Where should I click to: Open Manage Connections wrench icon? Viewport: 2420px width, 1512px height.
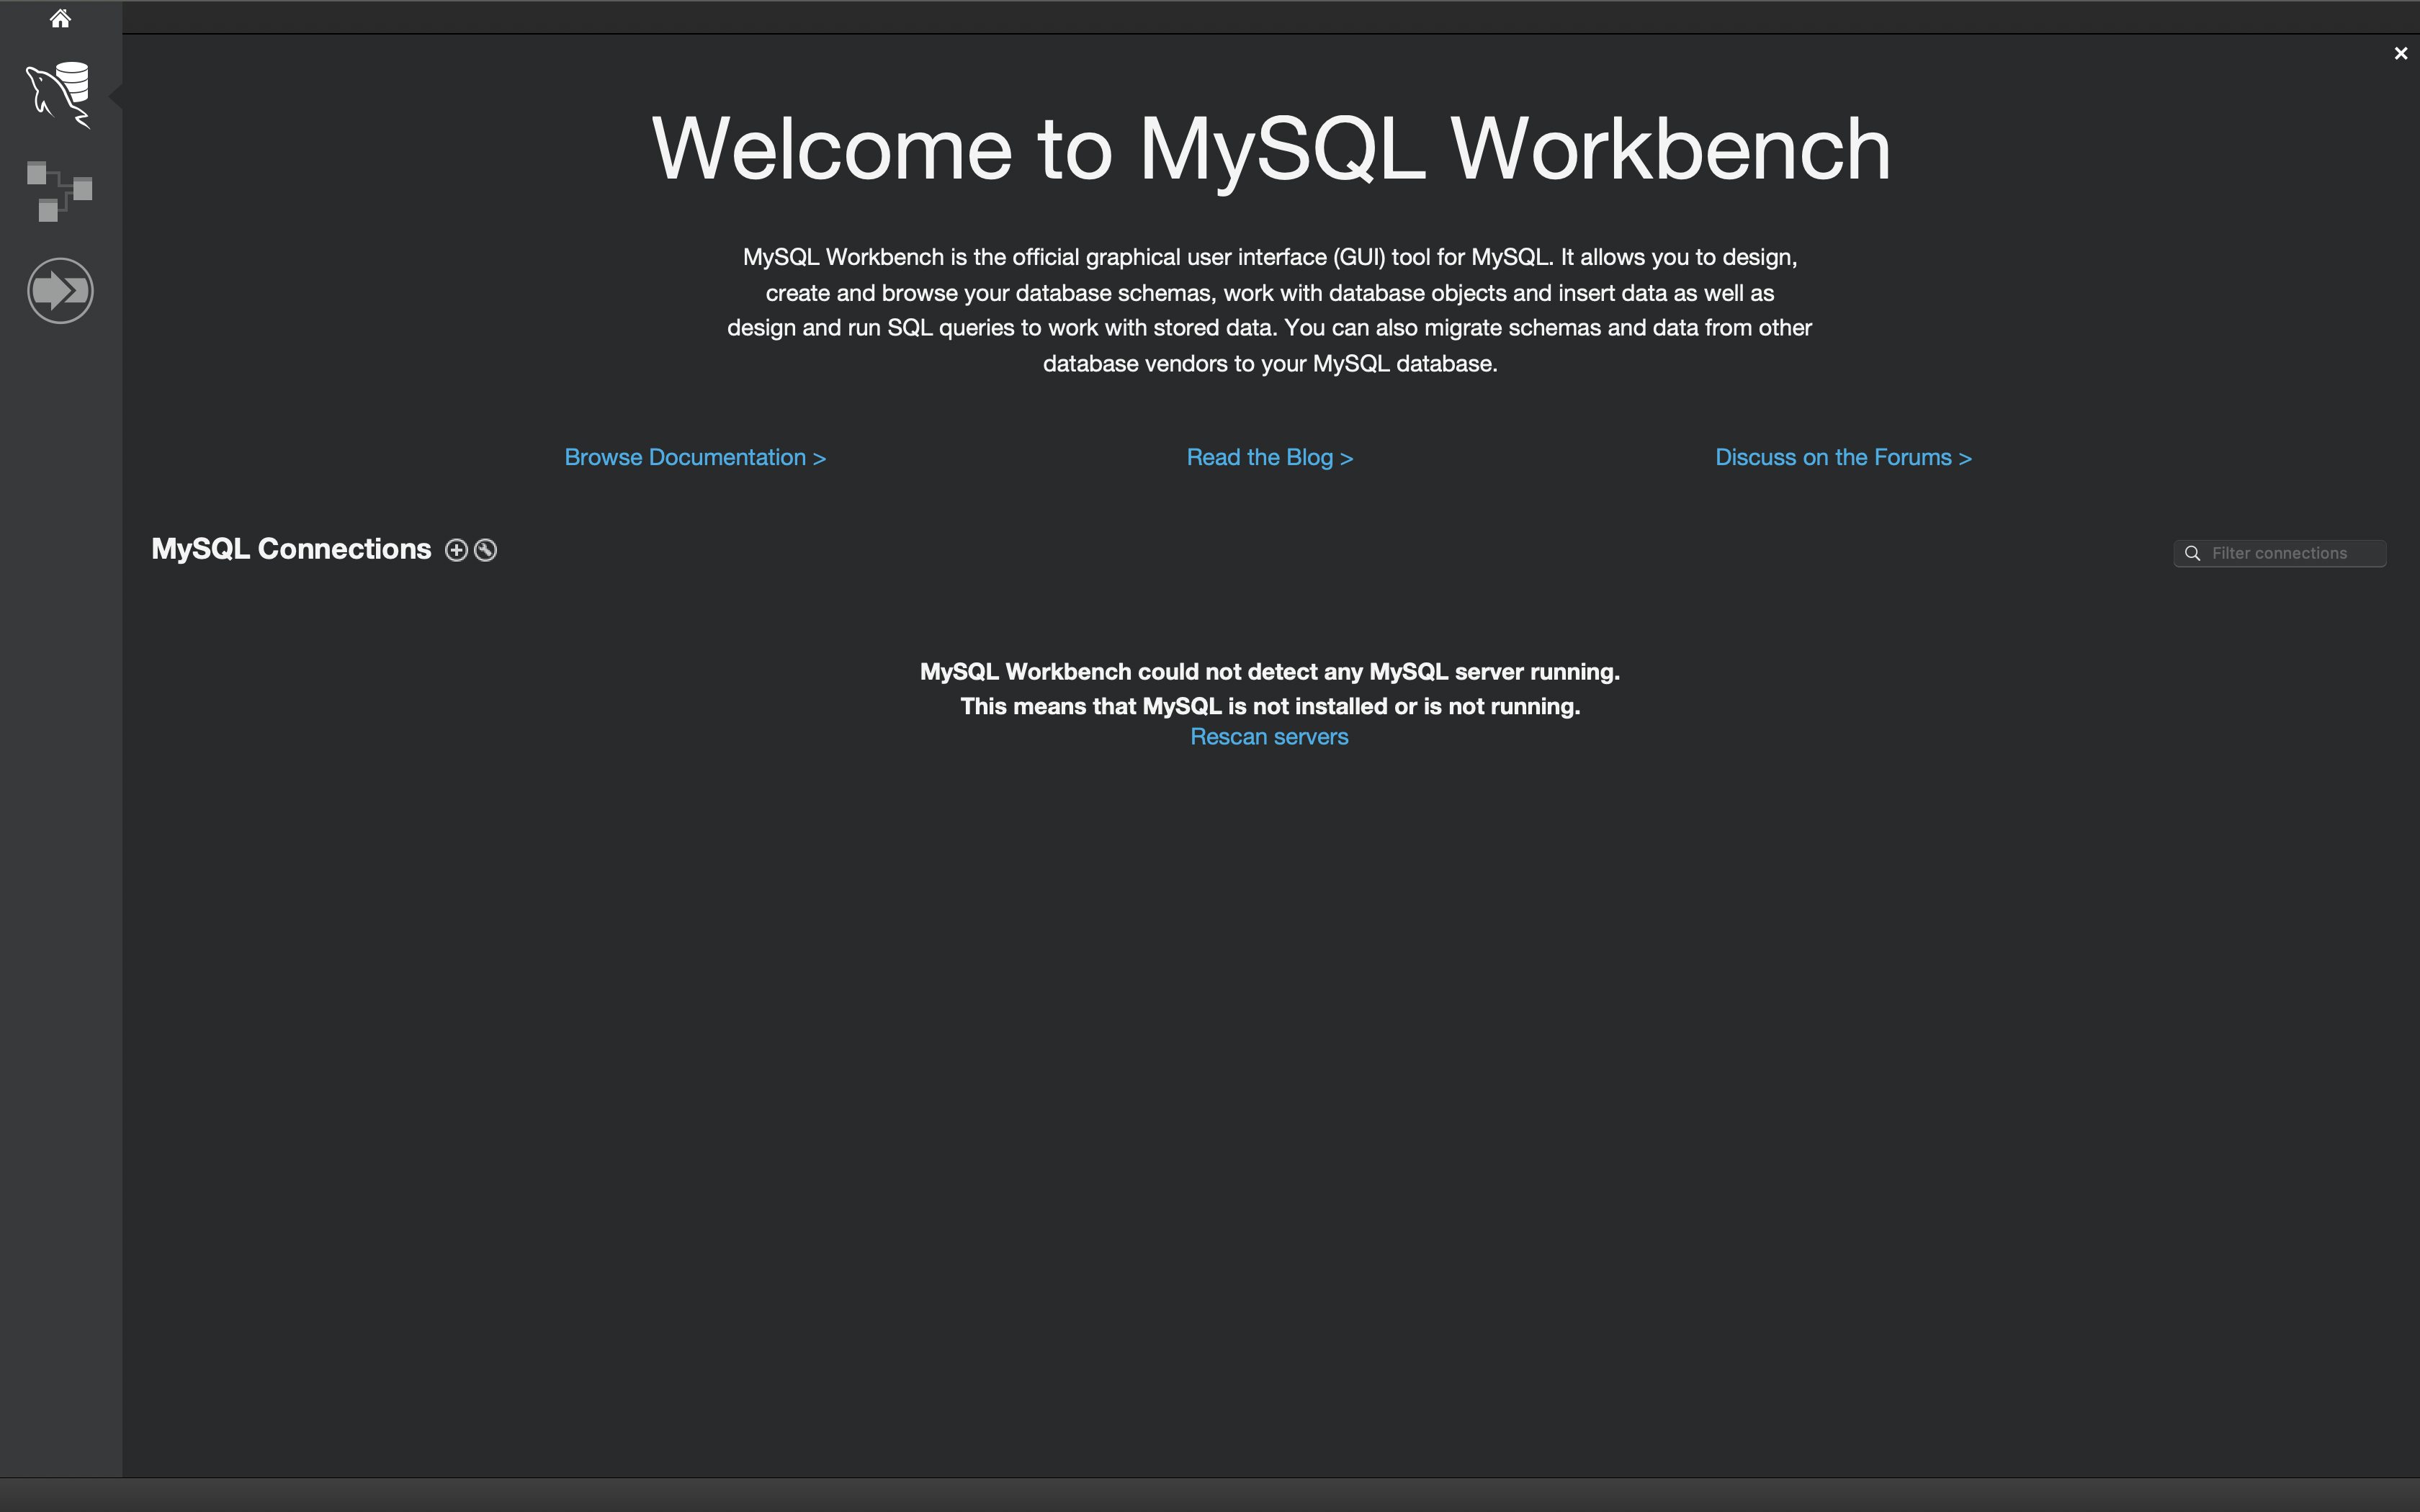click(486, 550)
